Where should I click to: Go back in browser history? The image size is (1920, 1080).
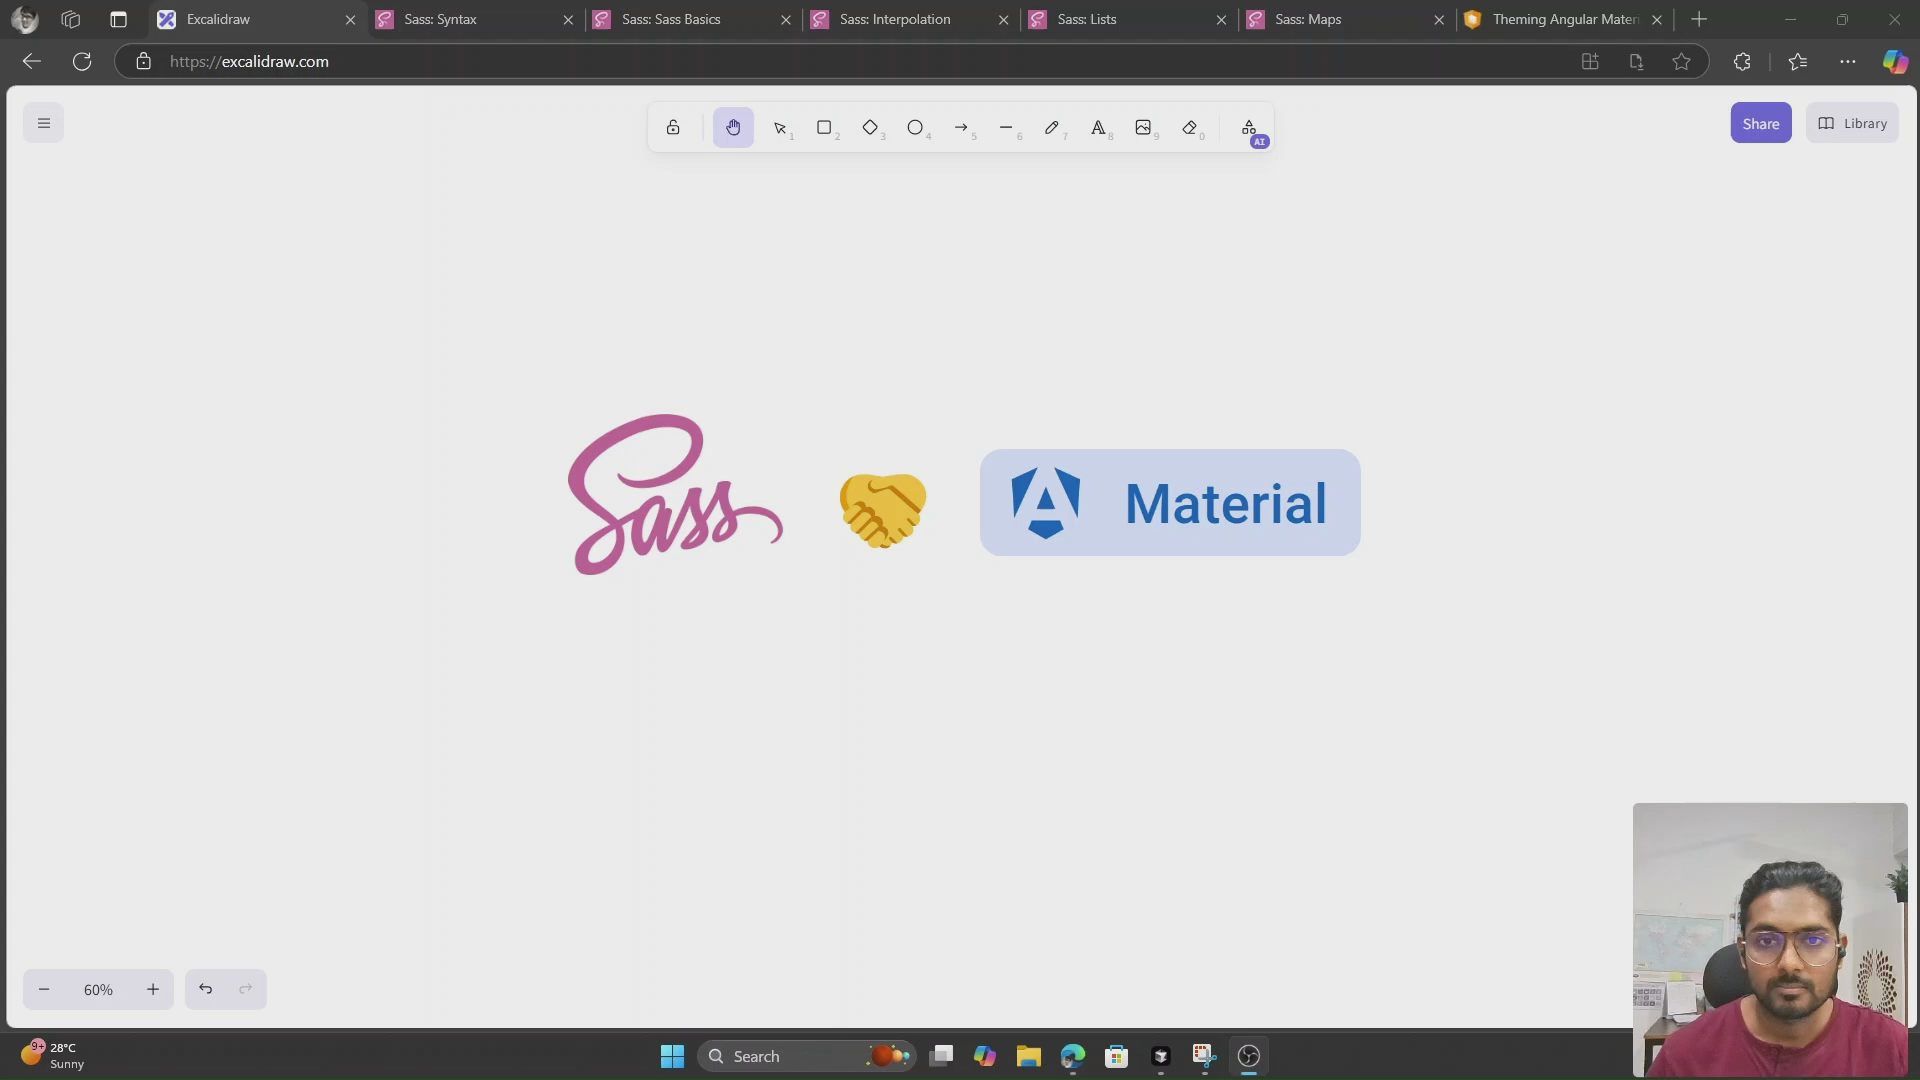coord(31,61)
